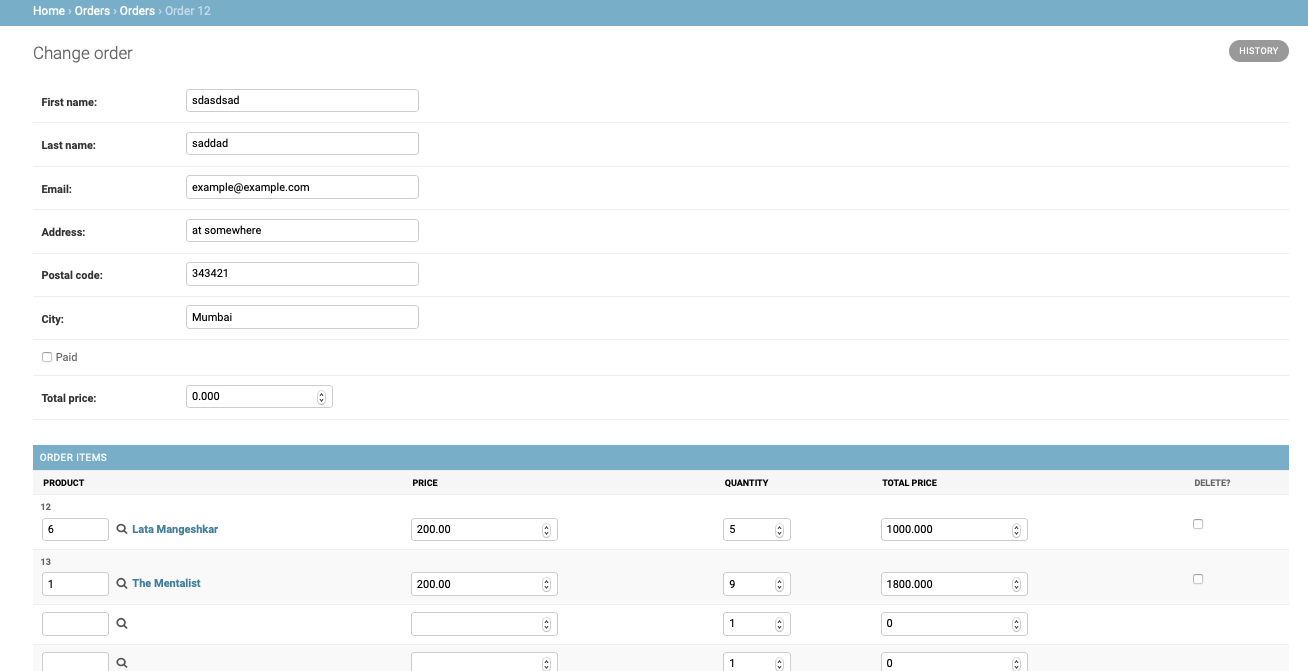This screenshot has height=671, width=1308.
Task: Go to Home in breadcrumb
Action: pos(49,11)
